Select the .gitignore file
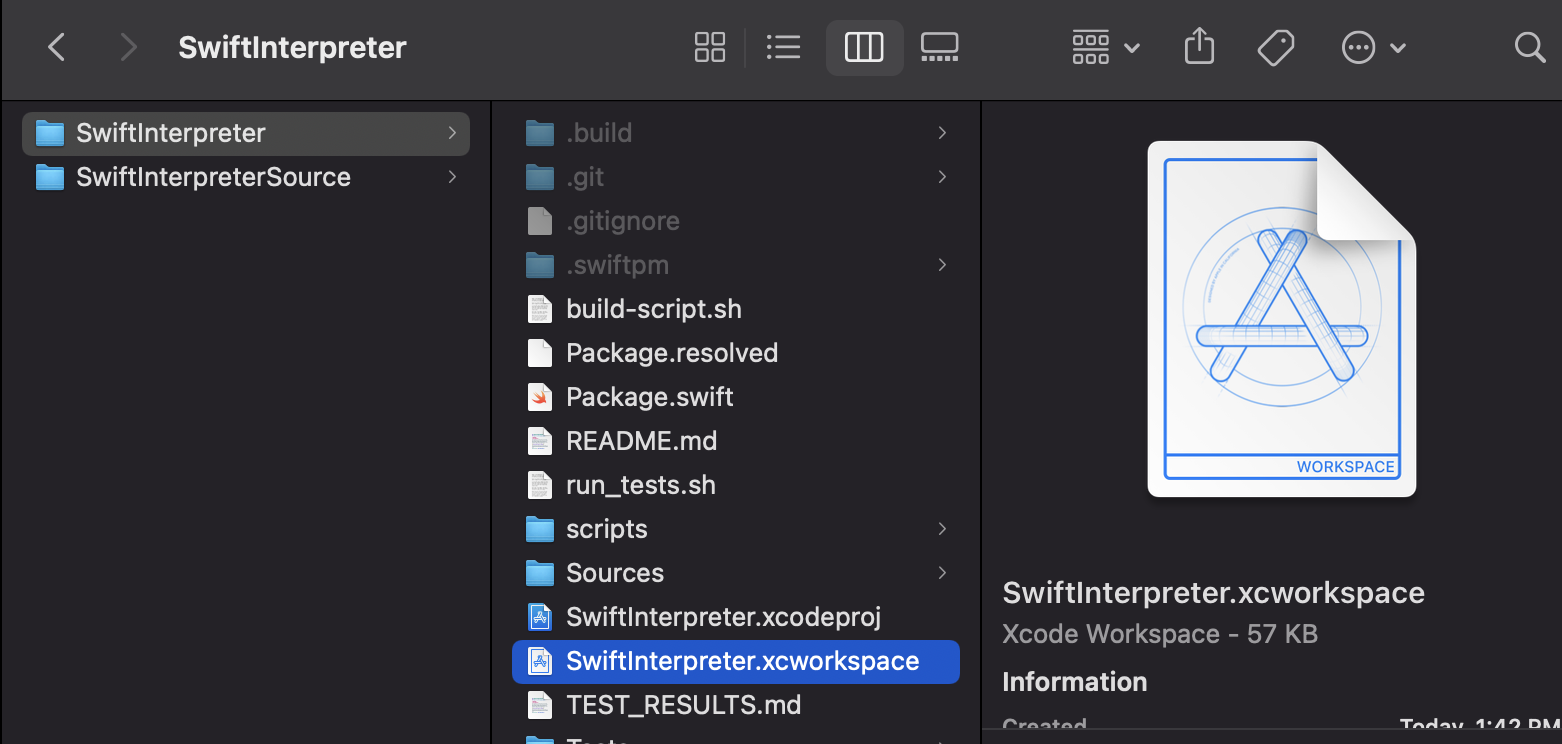The width and height of the screenshot is (1562, 744). click(736, 221)
